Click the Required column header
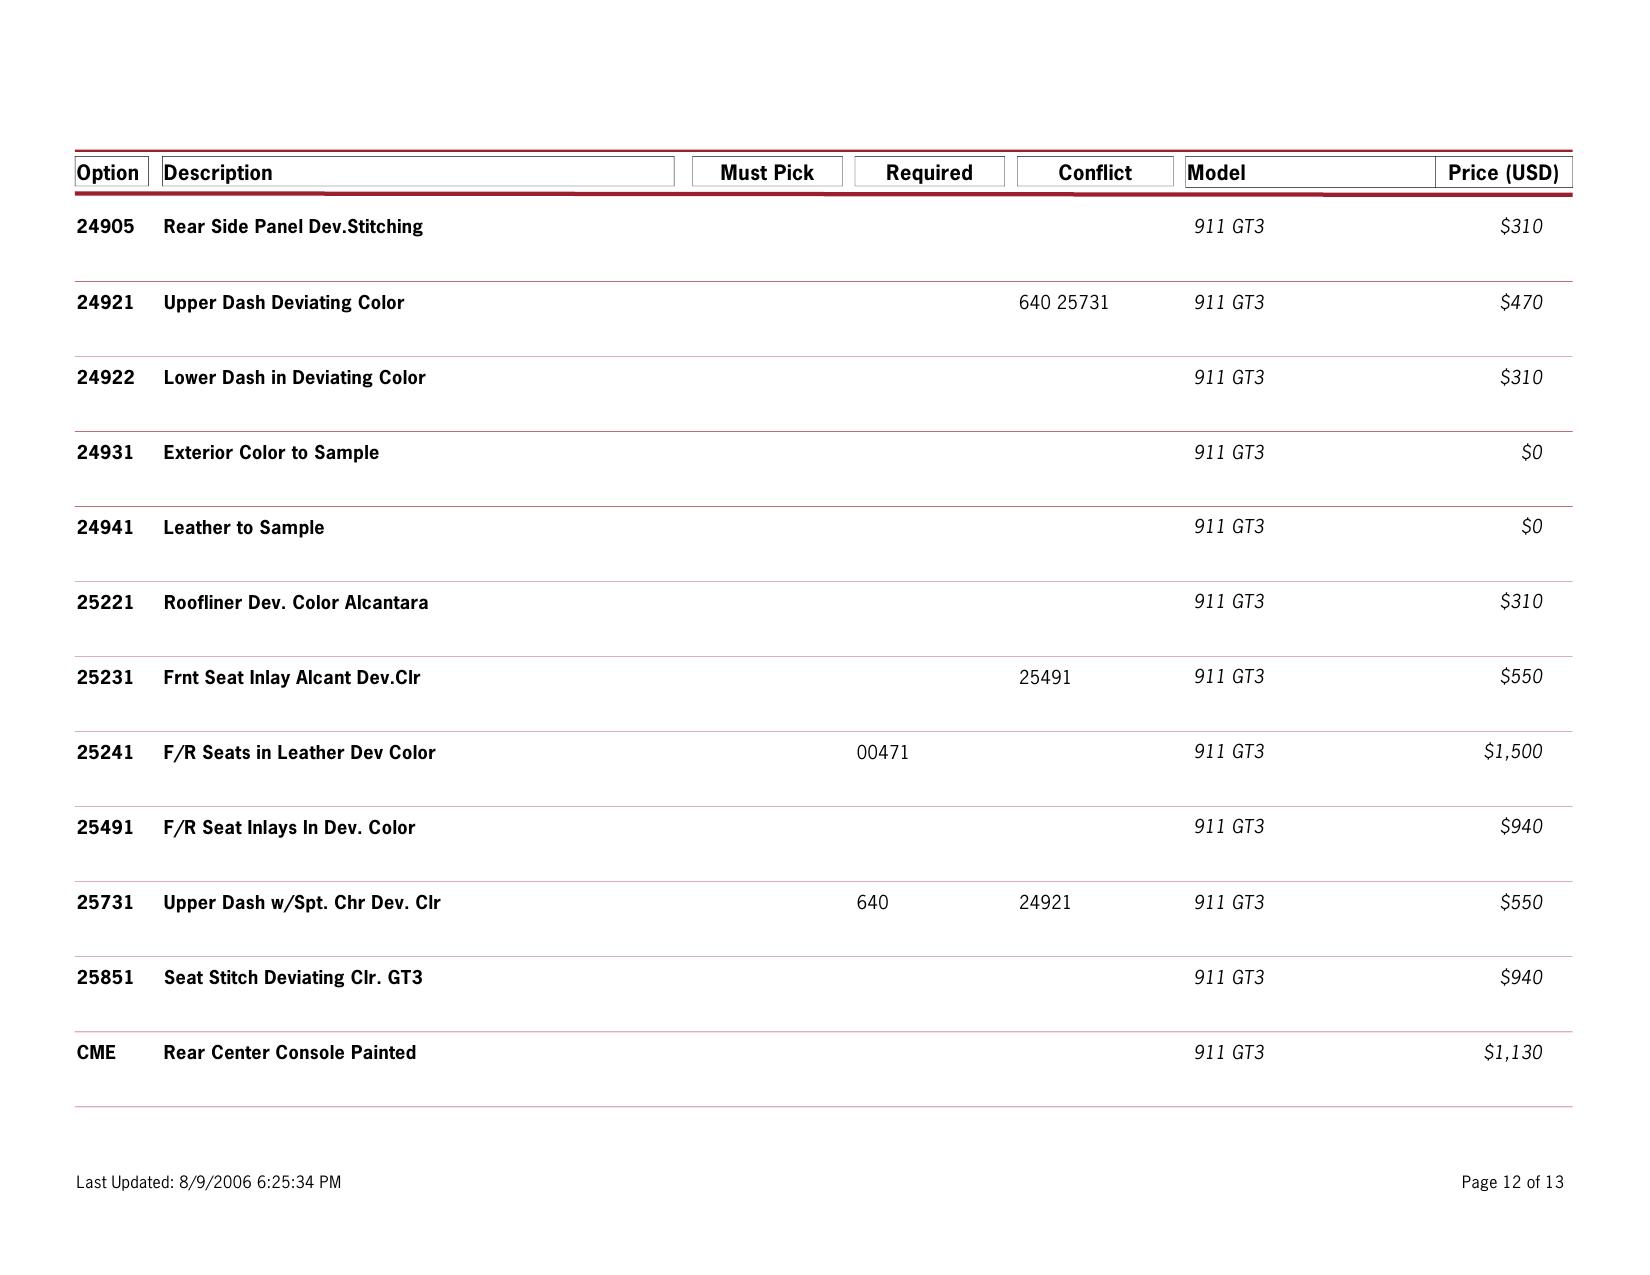The width and height of the screenshot is (1650, 1275). point(929,172)
